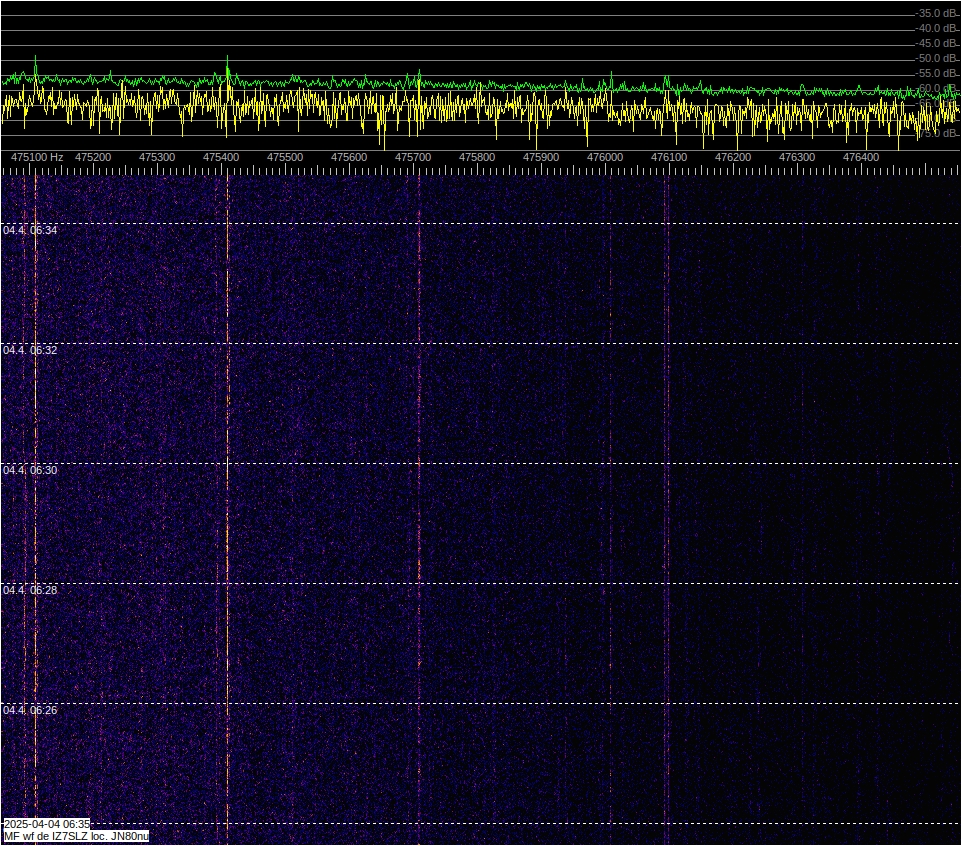Screen dimensions: 962x846
Task: Click the -35.0 dB scale label
Action: (x=937, y=13)
